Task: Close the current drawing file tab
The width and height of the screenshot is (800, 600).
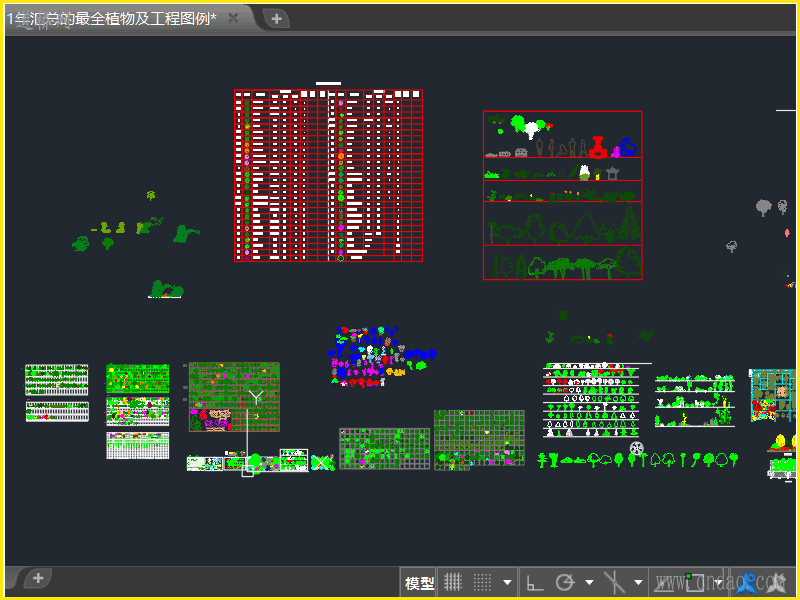Action: pos(233,18)
